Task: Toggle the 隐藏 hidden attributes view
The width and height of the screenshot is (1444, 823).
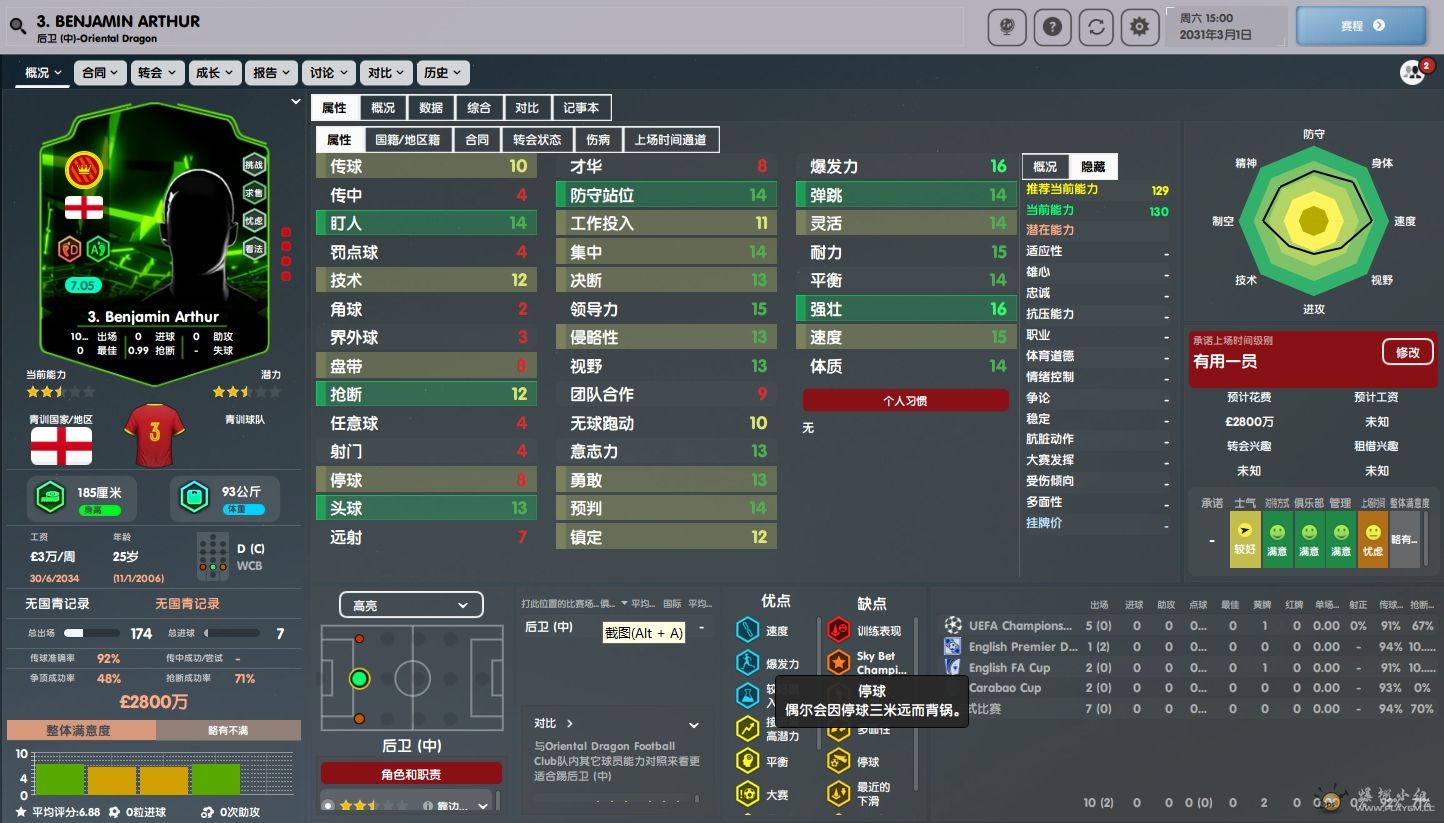Action: tap(1093, 167)
